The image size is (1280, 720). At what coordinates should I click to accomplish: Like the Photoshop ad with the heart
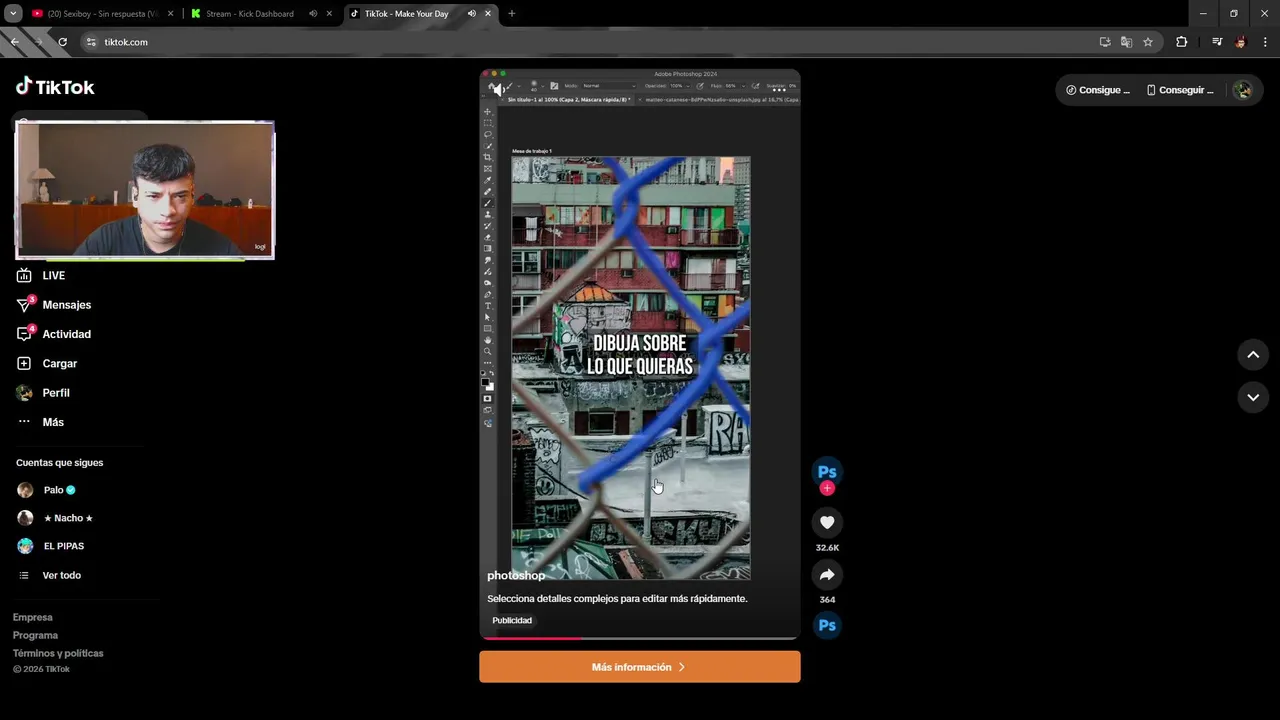(x=827, y=522)
